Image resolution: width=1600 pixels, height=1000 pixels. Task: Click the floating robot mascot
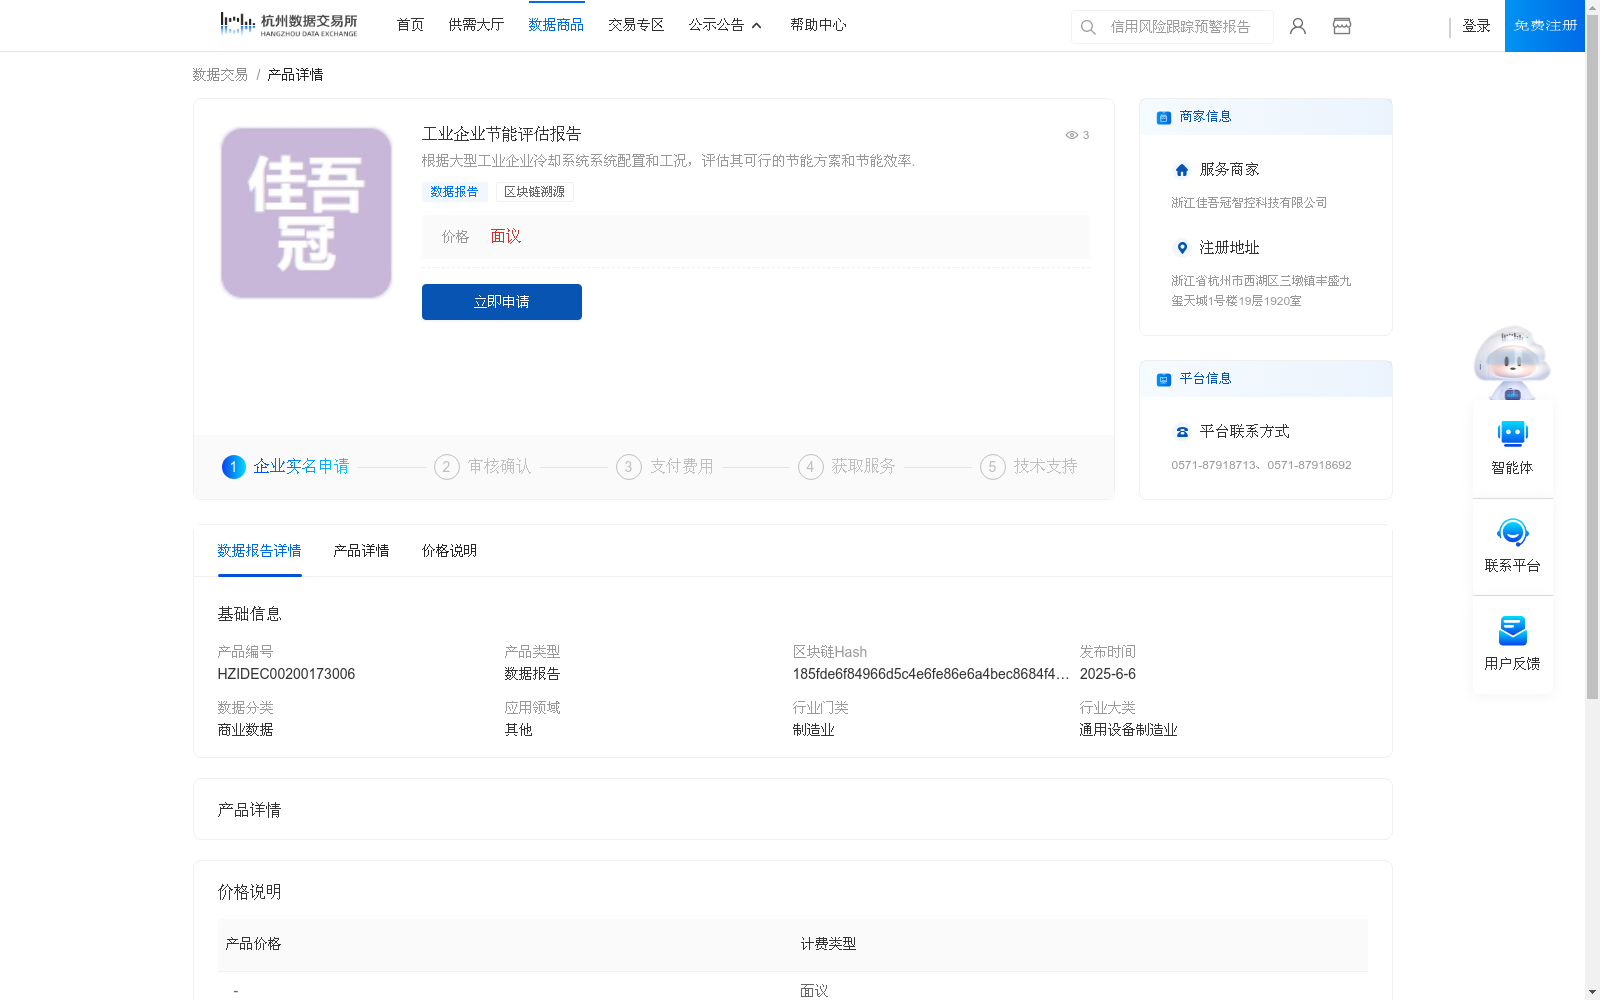[1512, 362]
